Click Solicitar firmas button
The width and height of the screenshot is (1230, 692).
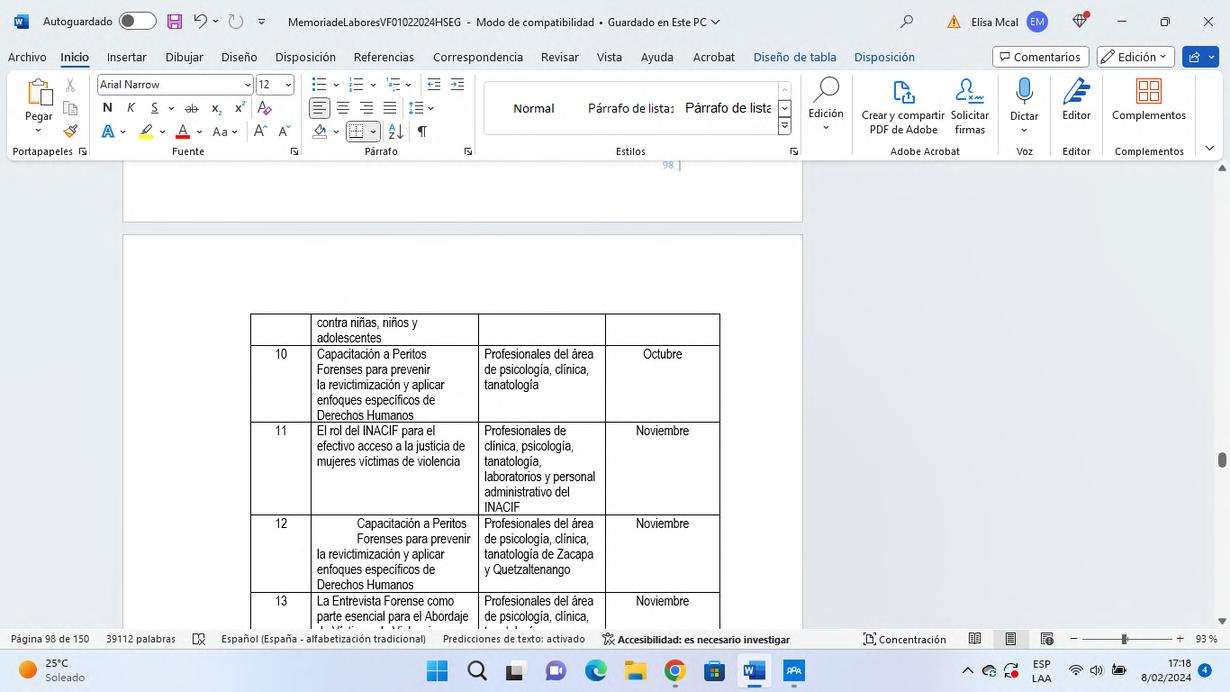click(x=970, y=107)
